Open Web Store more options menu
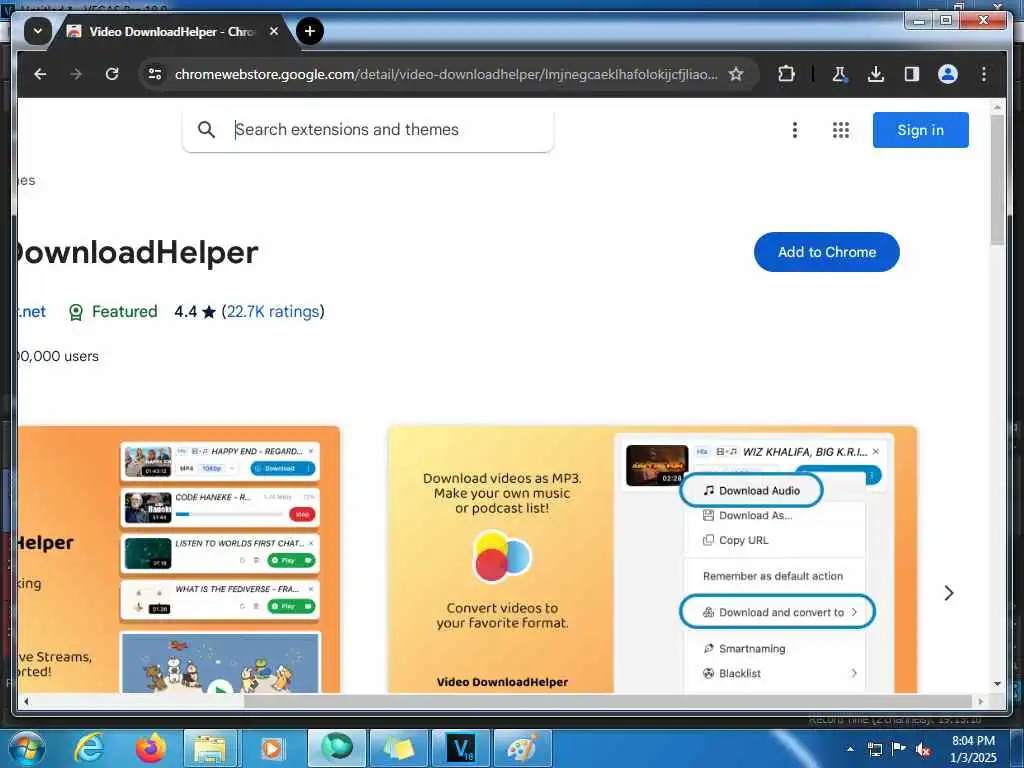Viewport: 1024px width, 768px height. click(795, 129)
